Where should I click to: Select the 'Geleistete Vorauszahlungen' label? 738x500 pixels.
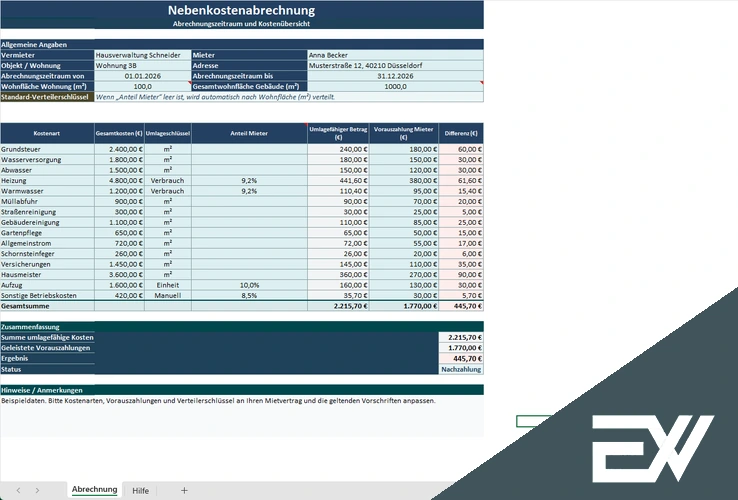[x=47, y=348]
